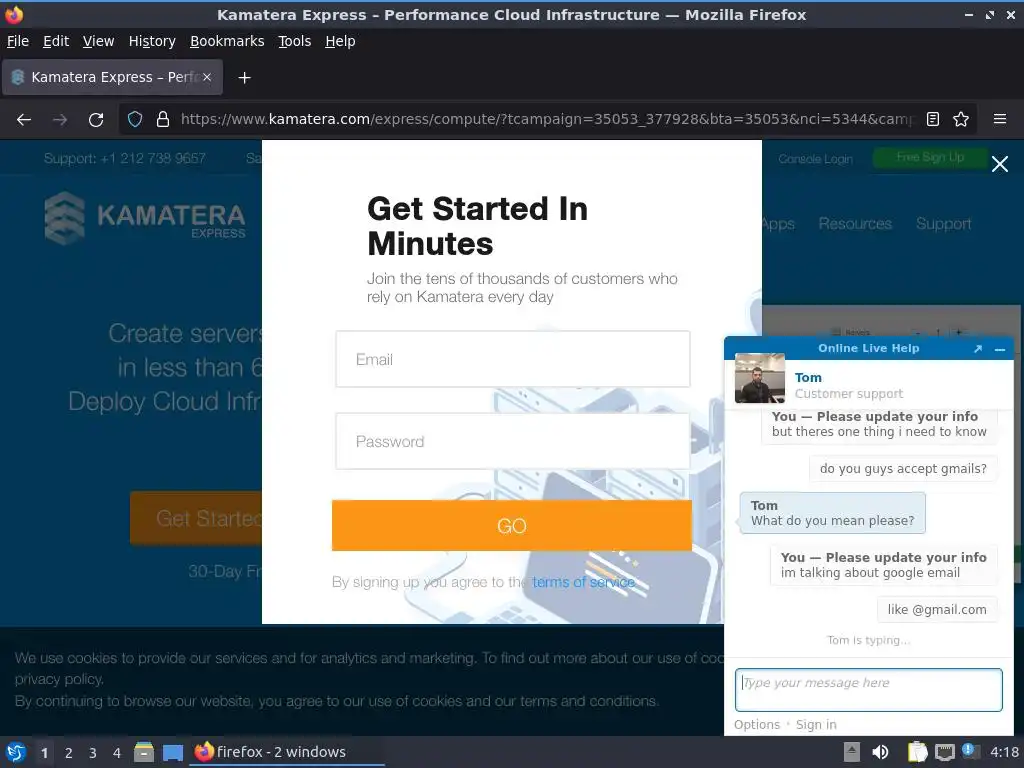1024x768 pixels.
Task: Open the removable media eject tray icon
Action: 852,752
